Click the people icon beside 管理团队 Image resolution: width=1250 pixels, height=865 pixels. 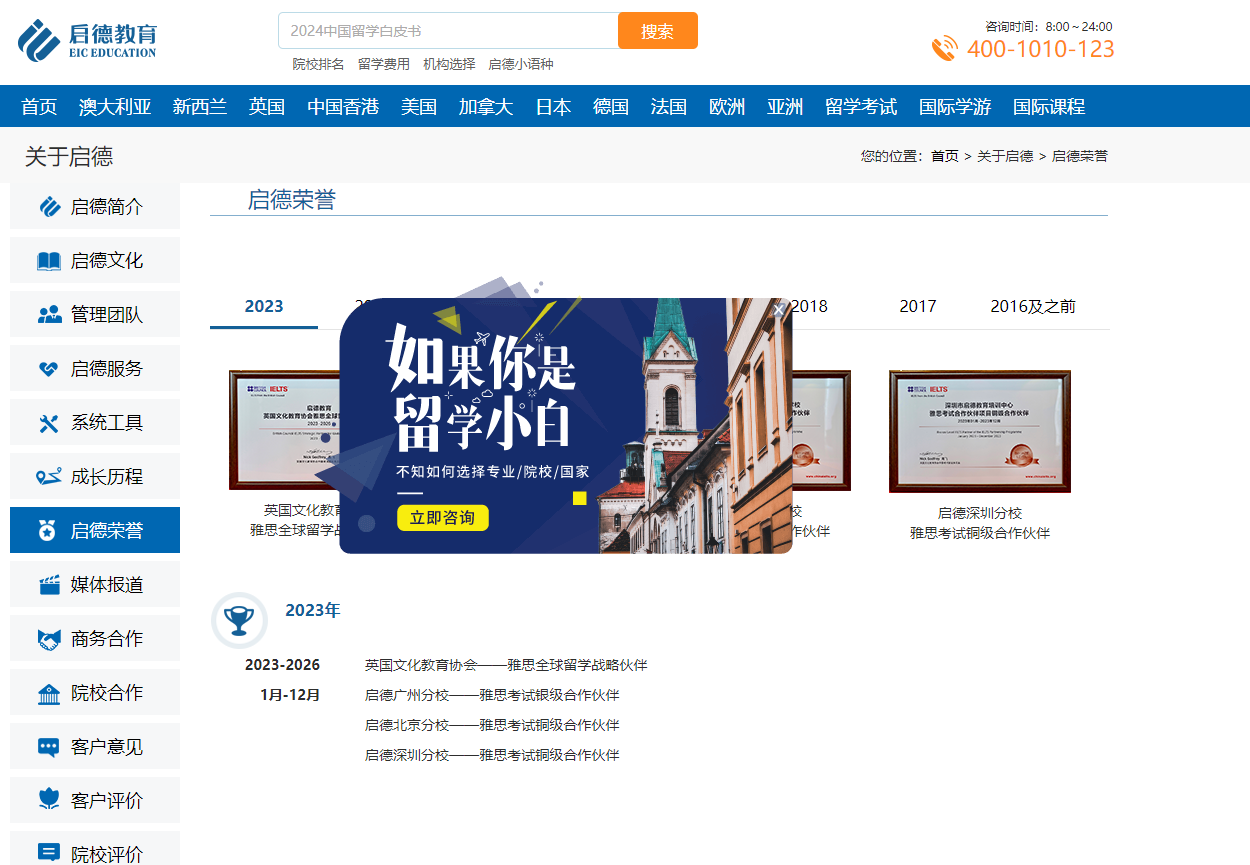[x=49, y=315]
